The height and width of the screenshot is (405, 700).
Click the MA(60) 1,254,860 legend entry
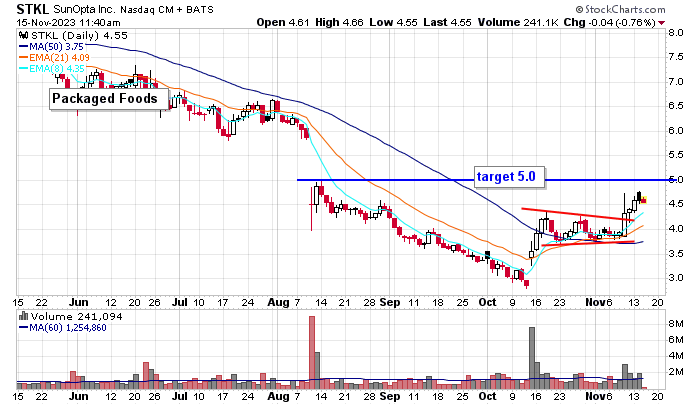62,328
